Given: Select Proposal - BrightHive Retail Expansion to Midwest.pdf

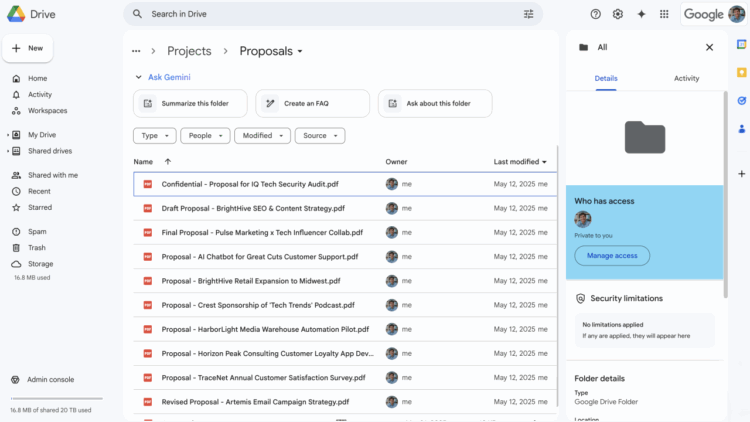Looking at the screenshot, I should [345, 281].
